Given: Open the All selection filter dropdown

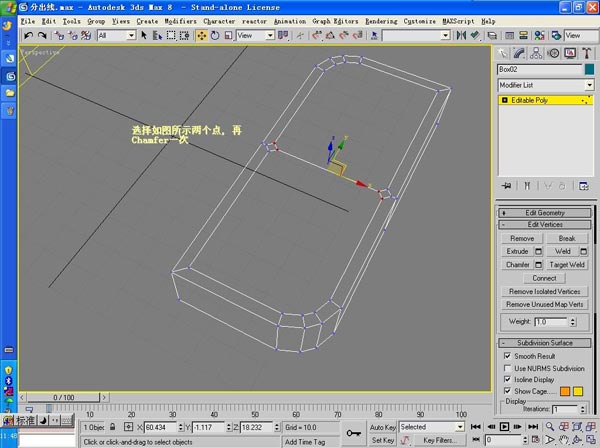Looking at the screenshot, I should 116,36.
